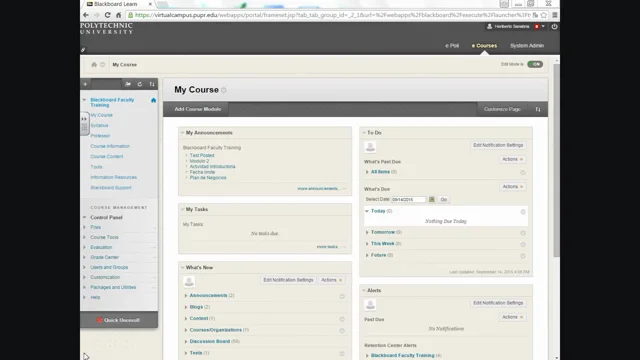The image size is (640, 360).
Task: Reload the page with refresh icon
Action: coord(107,15)
